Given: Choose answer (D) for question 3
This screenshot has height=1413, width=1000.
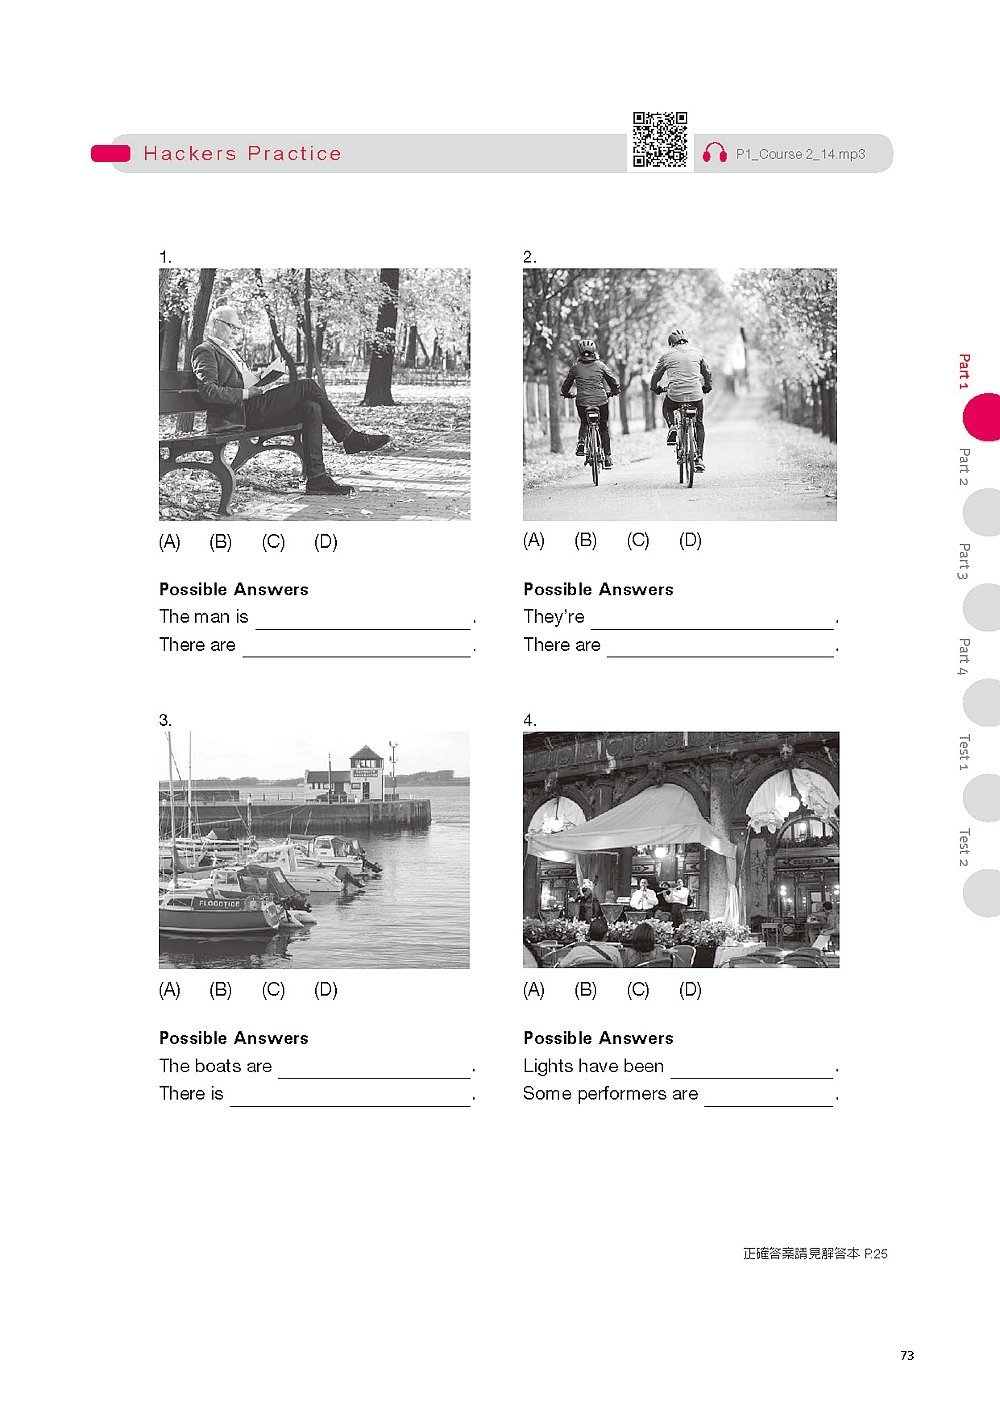Looking at the screenshot, I should (326, 990).
